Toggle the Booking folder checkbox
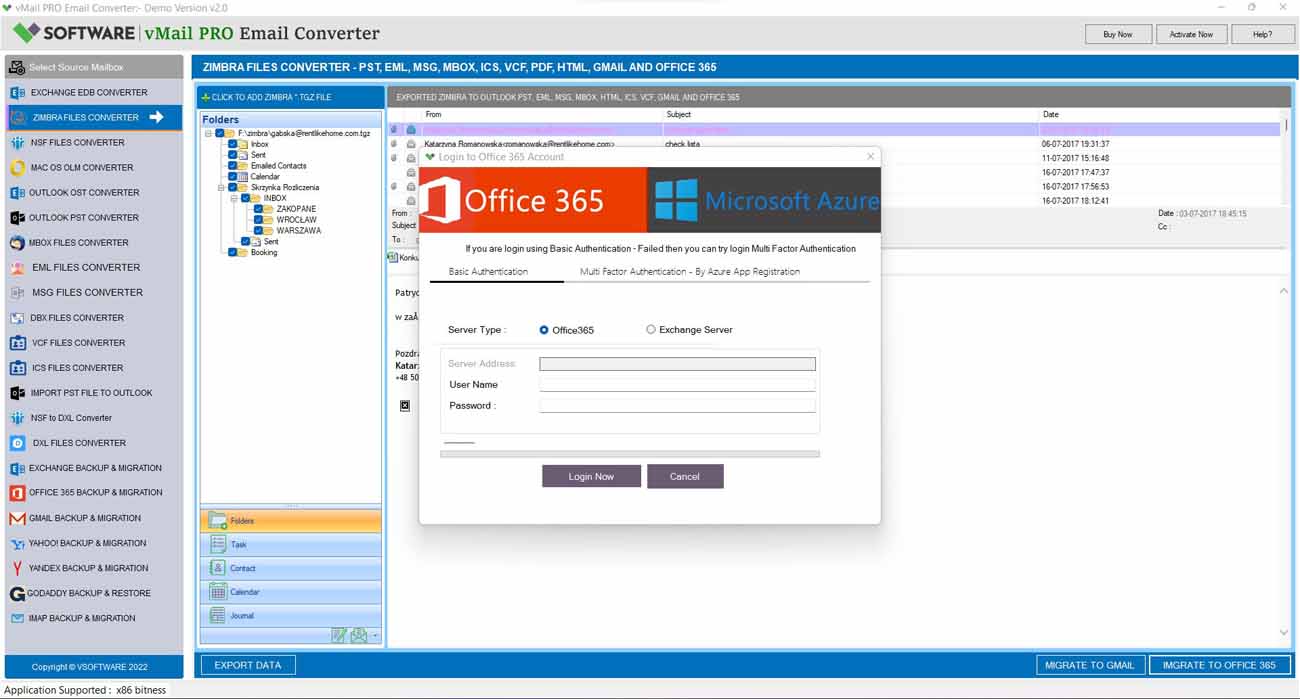Image resolution: width=1300 pixels, height=699 pixels. pyautogui.click(x=233, y=252)
